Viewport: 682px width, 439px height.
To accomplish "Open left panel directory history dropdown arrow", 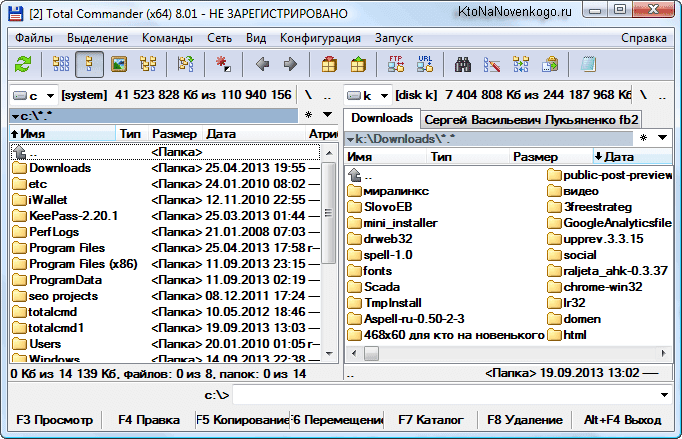I will (x=328, y=115).
